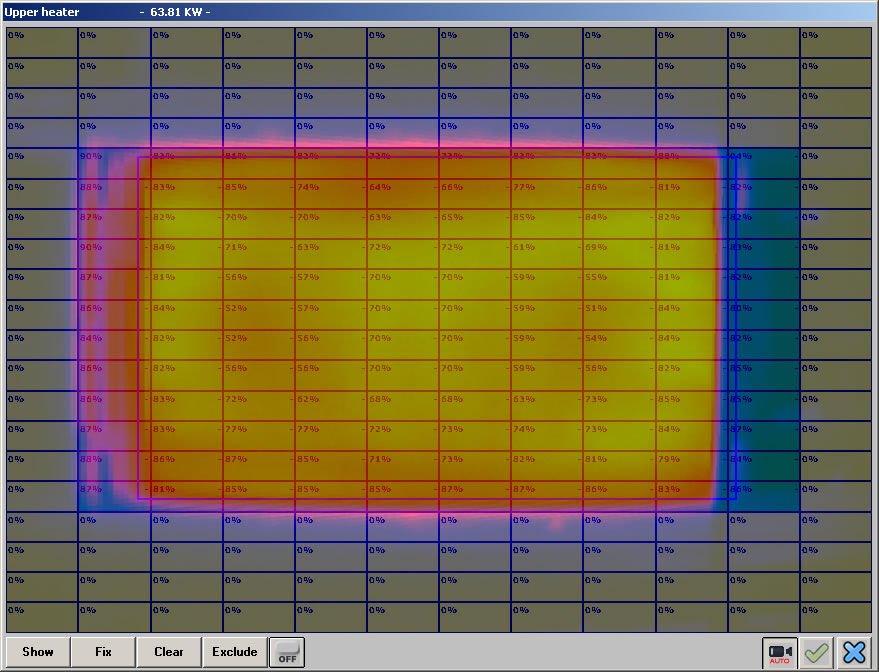Click the Fix button
This screenshot has width=879, height=672.
click(103, 652)
